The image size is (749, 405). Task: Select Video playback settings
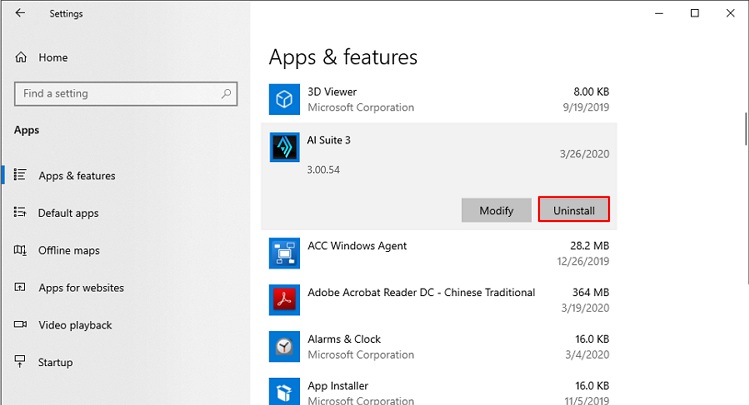74,325
